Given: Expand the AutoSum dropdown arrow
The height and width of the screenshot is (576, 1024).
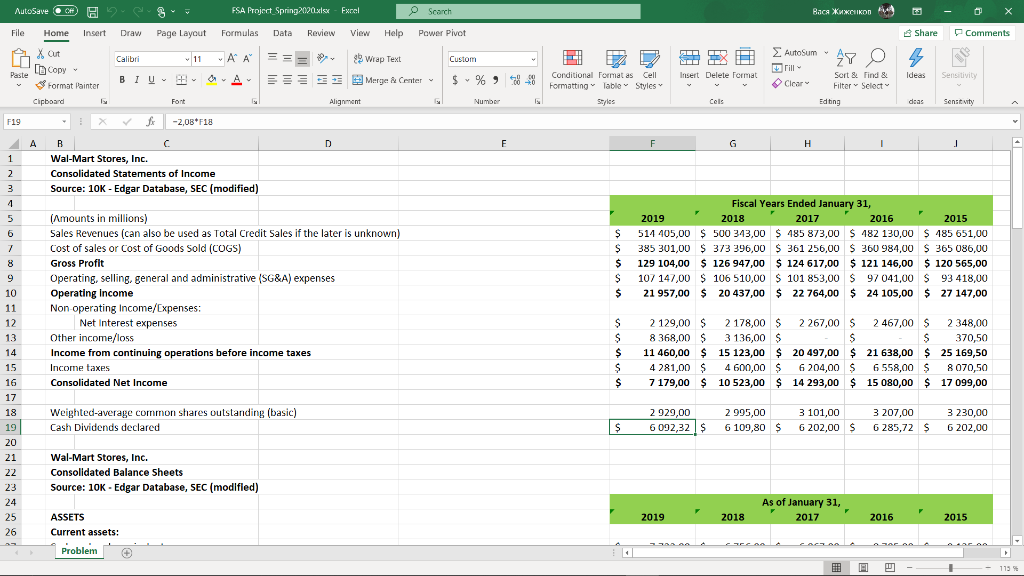Looking at the screenshot, I should click(826, 53).
